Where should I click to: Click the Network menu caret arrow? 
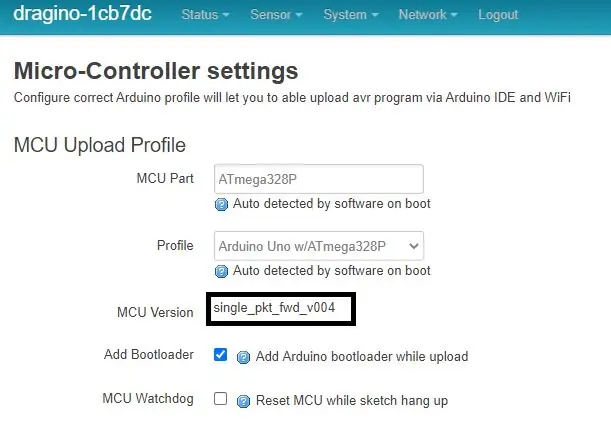tap(454, 15)
